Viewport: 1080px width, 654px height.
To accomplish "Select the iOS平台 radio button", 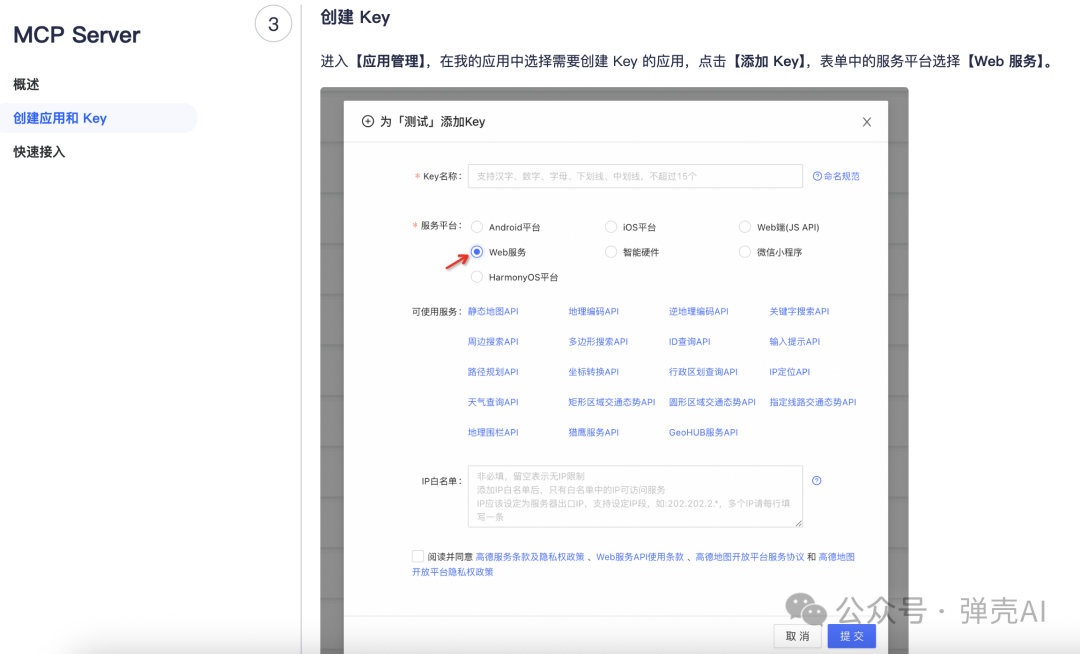I will coord(611,227).
